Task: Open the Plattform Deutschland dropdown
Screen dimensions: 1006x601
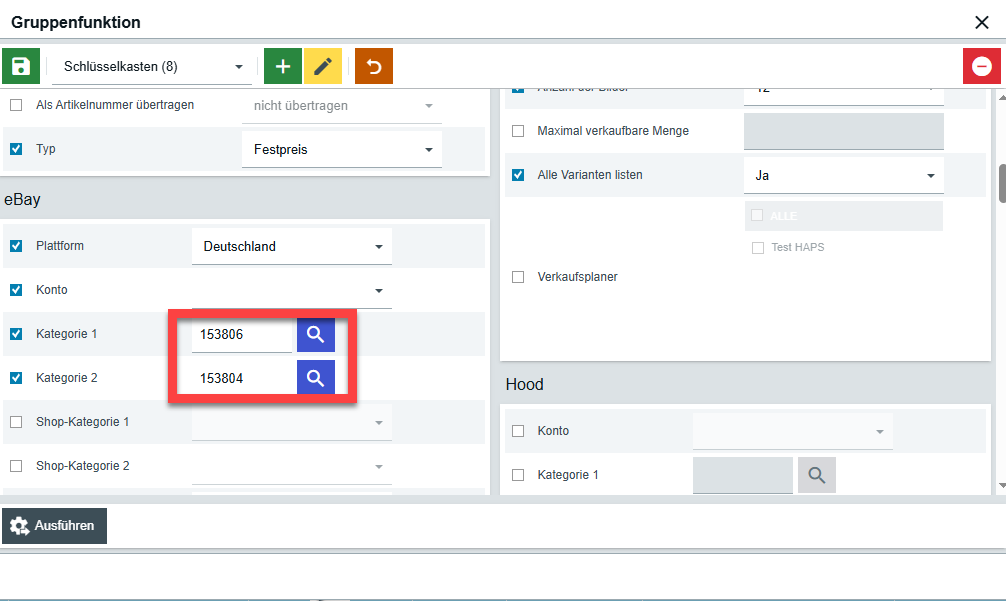Action: pos(291,246)
